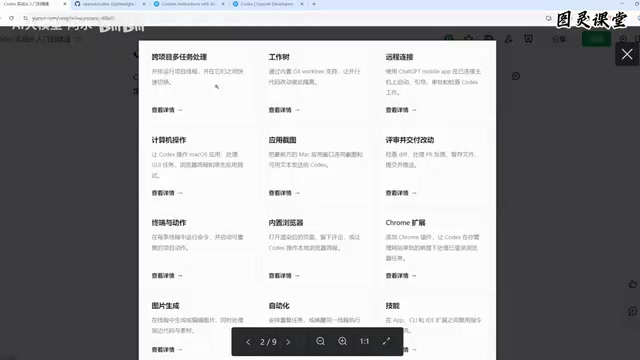
Task: Click the star favorite icon in header
Action: pos(469,39)
